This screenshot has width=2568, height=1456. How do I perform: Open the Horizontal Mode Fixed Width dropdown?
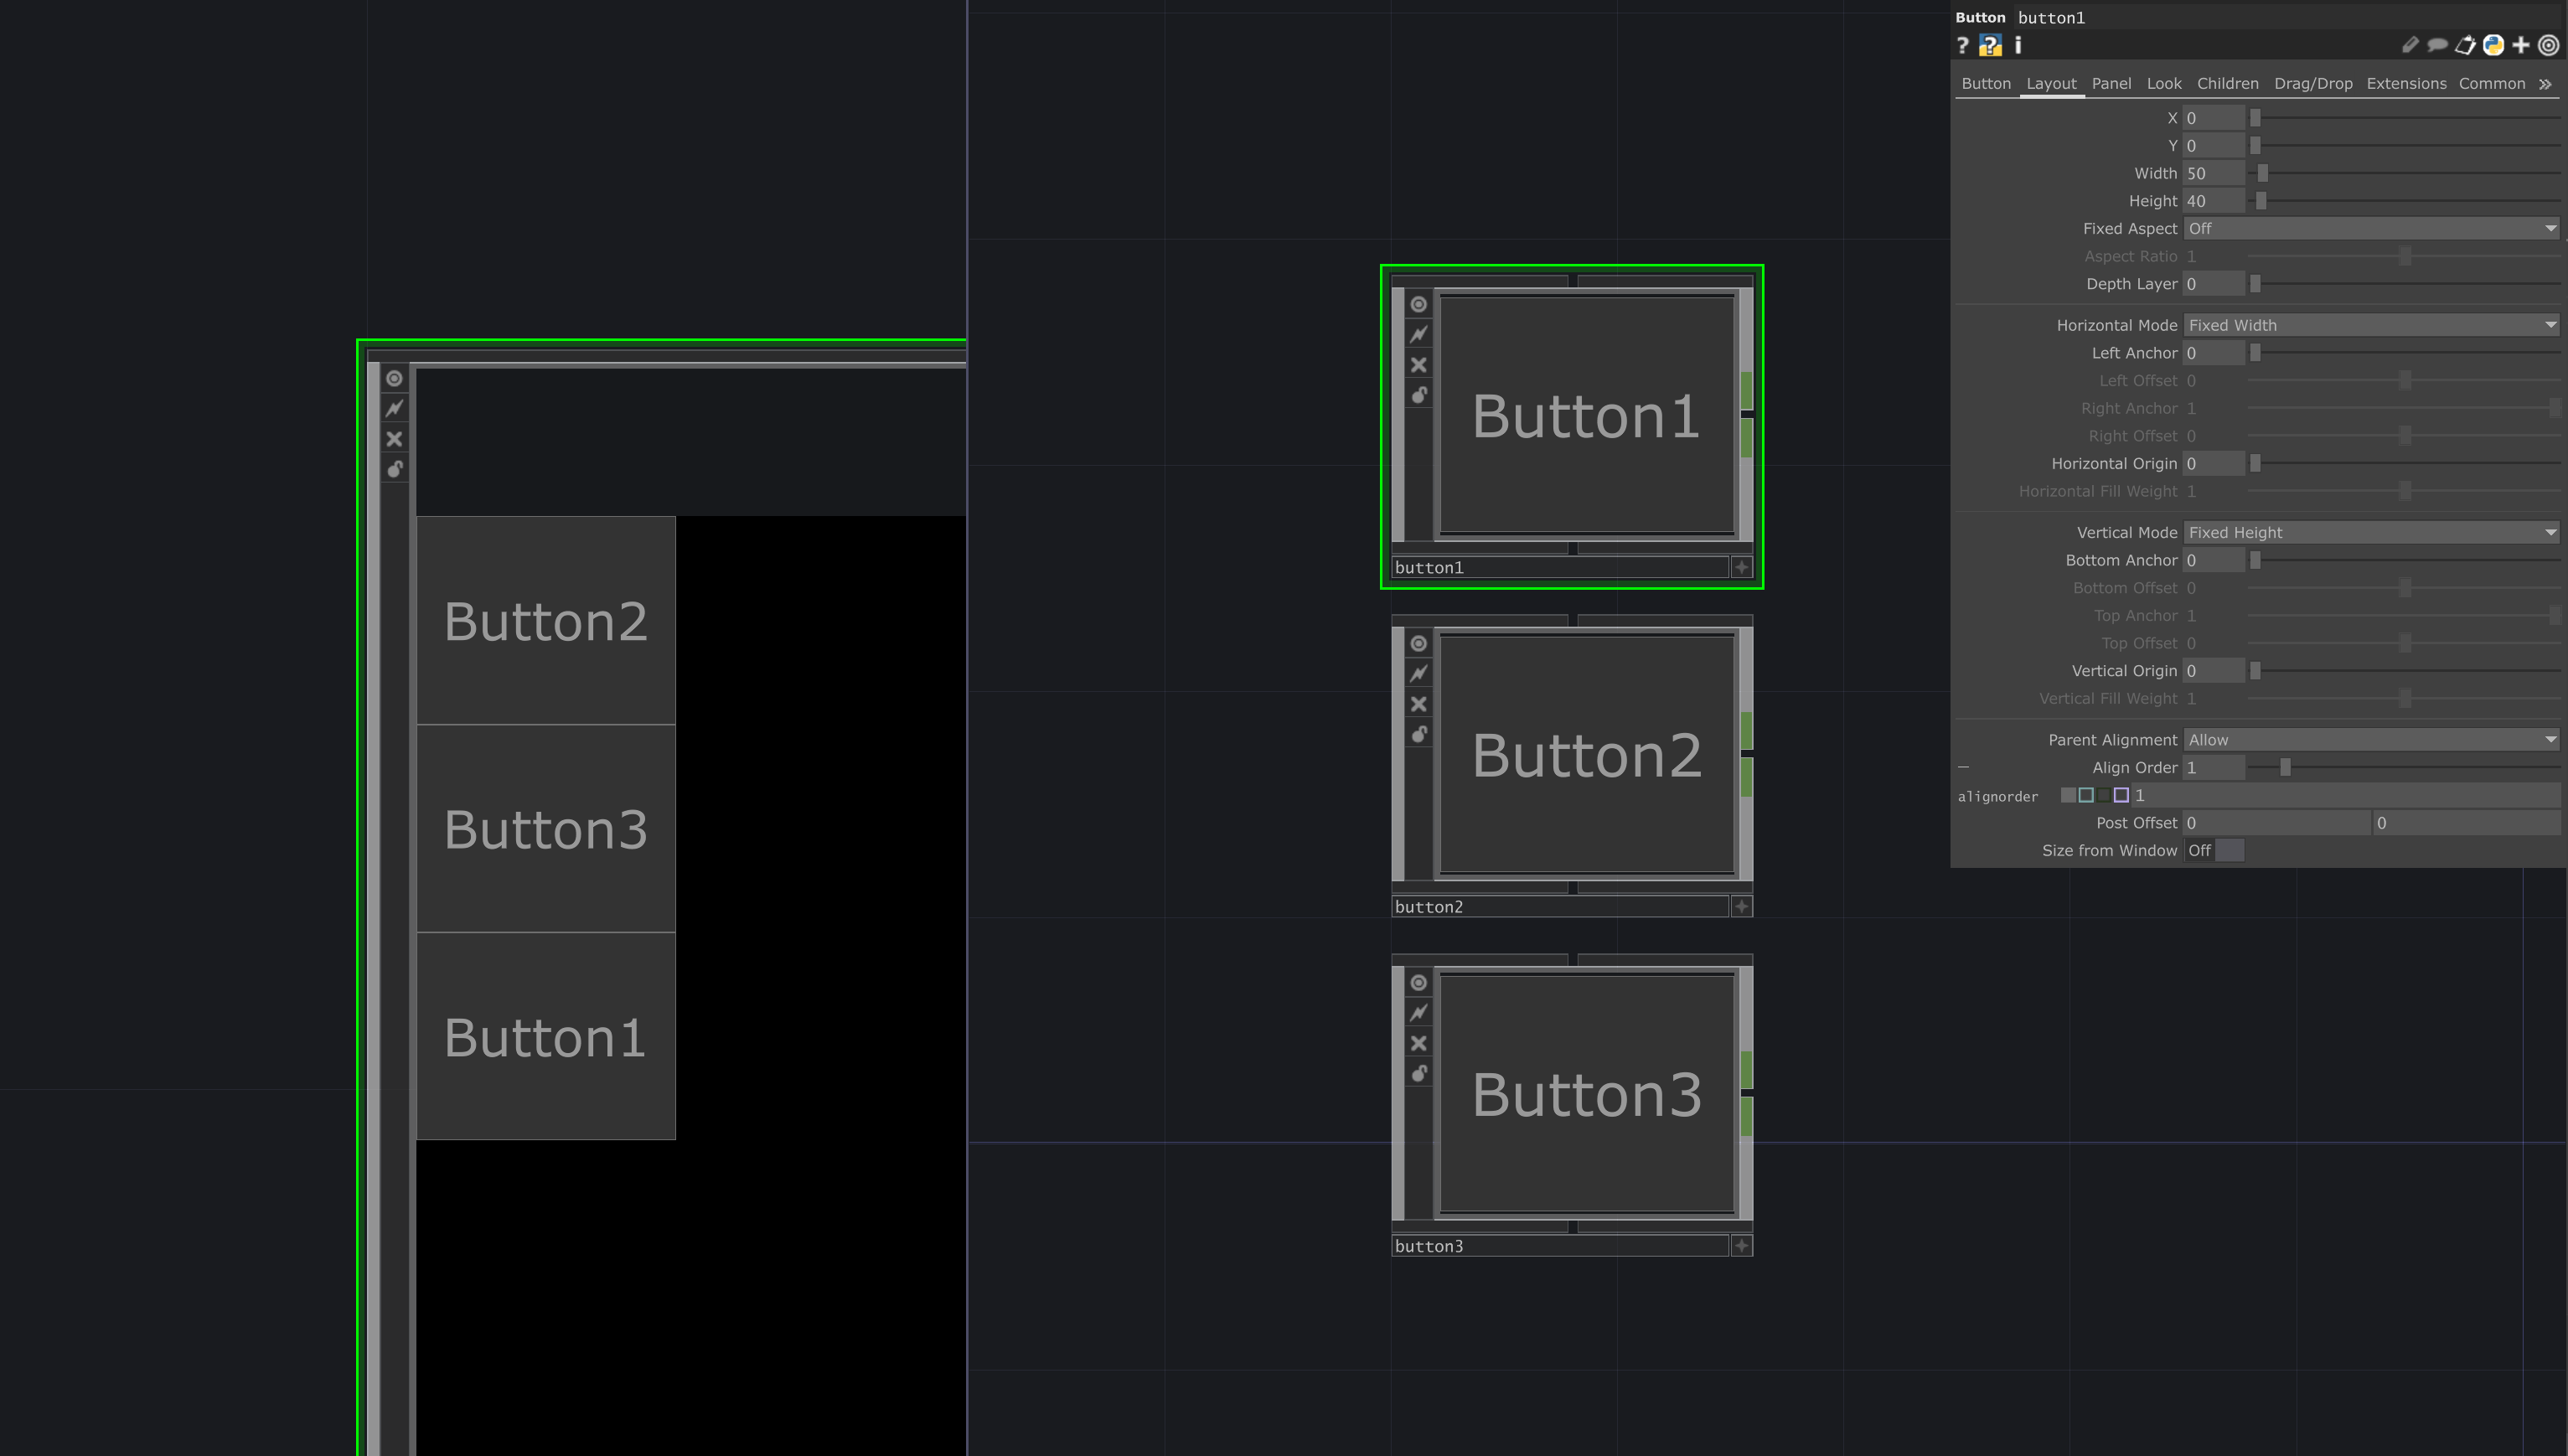(2370, 325)
